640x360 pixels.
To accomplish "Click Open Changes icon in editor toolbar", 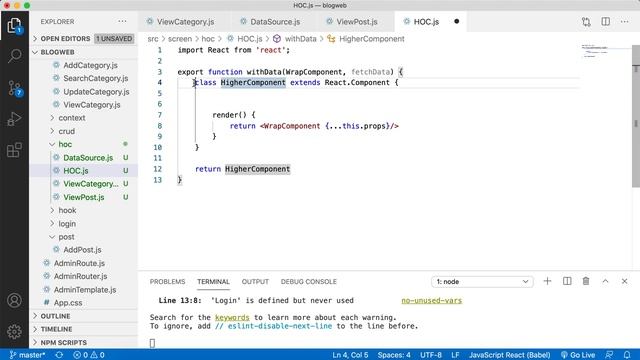I will pos(586,22).
